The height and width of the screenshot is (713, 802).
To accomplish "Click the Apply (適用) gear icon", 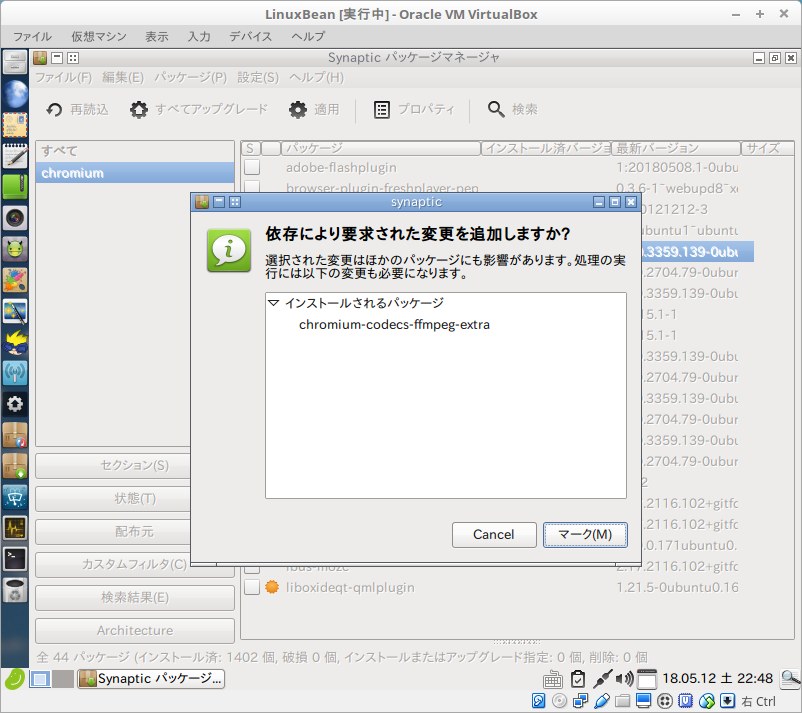I will (298, 109).
